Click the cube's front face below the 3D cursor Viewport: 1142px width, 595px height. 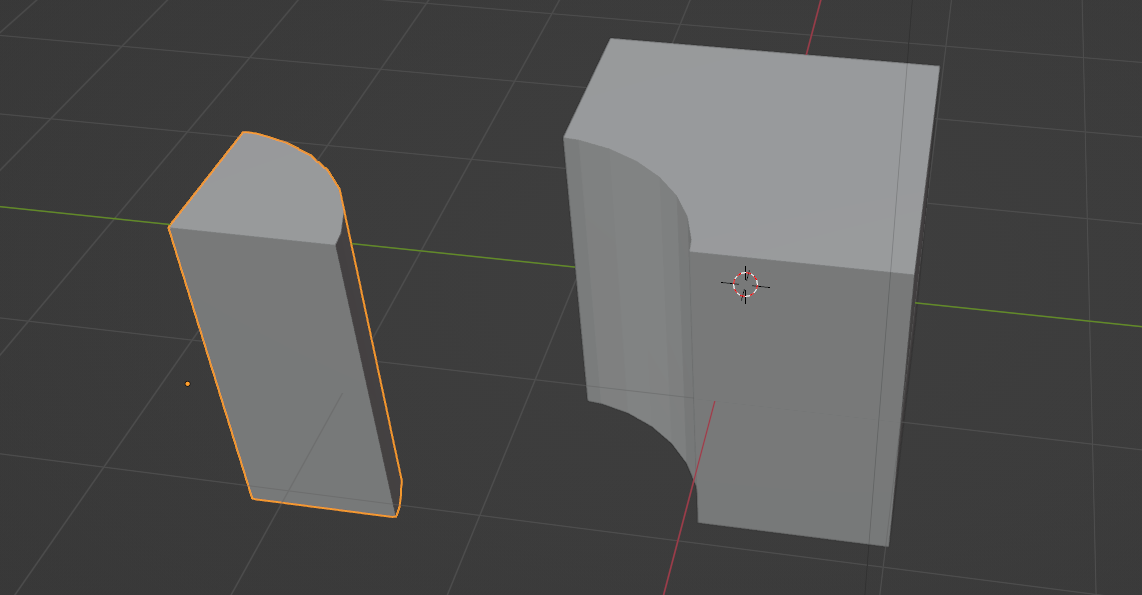[x=790, y=420]
